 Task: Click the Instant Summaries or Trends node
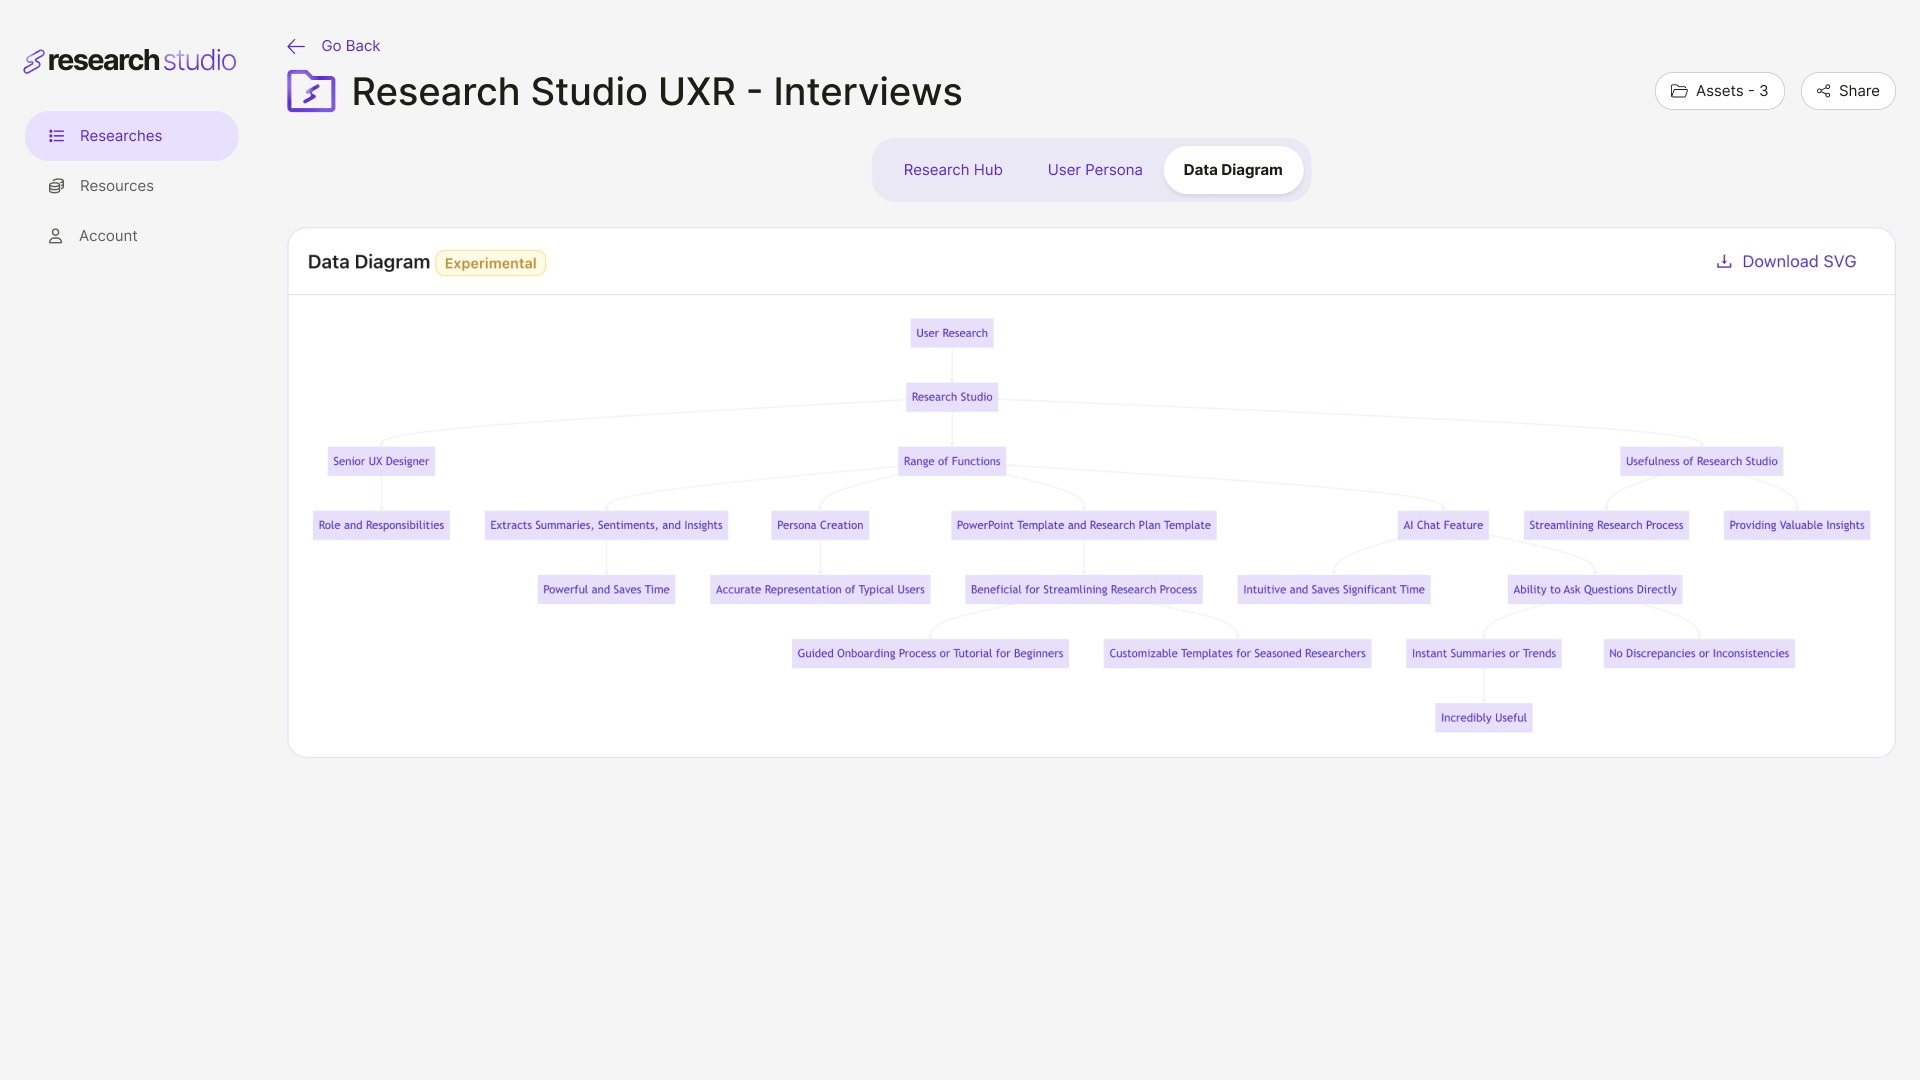click(x=1484, y=653)
